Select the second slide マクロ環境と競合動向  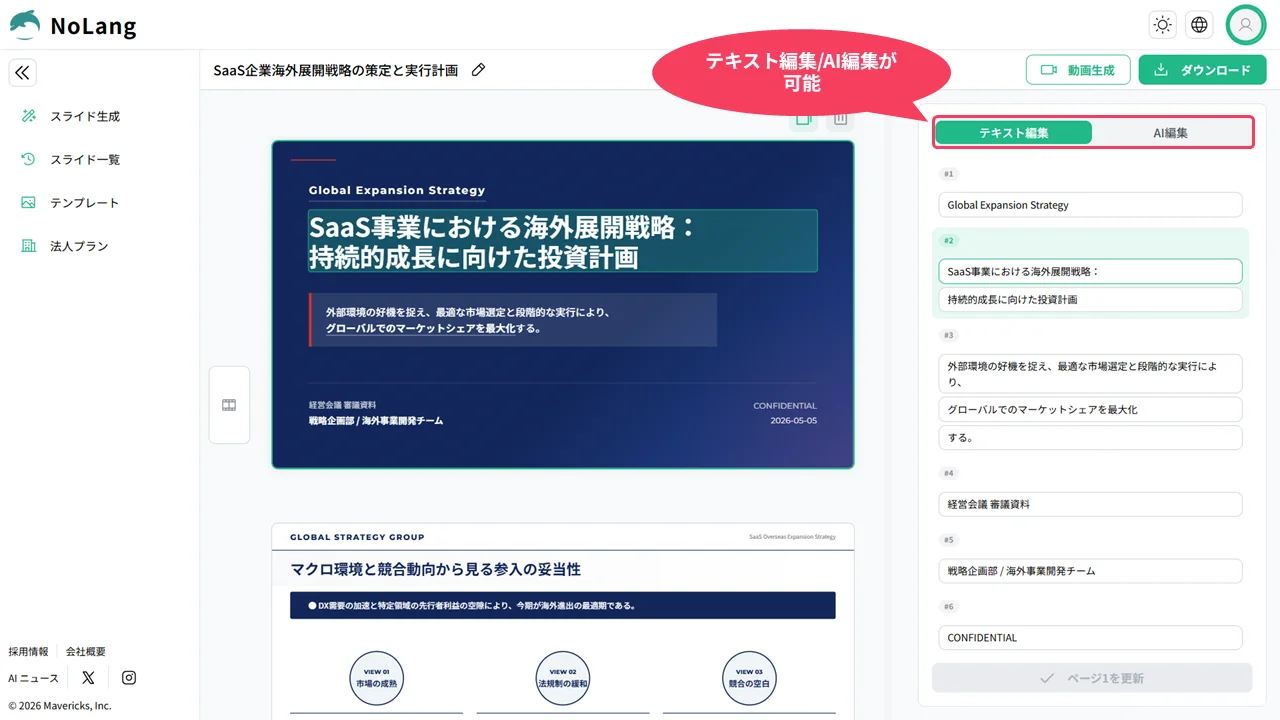pyautogui.click(x=563, y=621)
